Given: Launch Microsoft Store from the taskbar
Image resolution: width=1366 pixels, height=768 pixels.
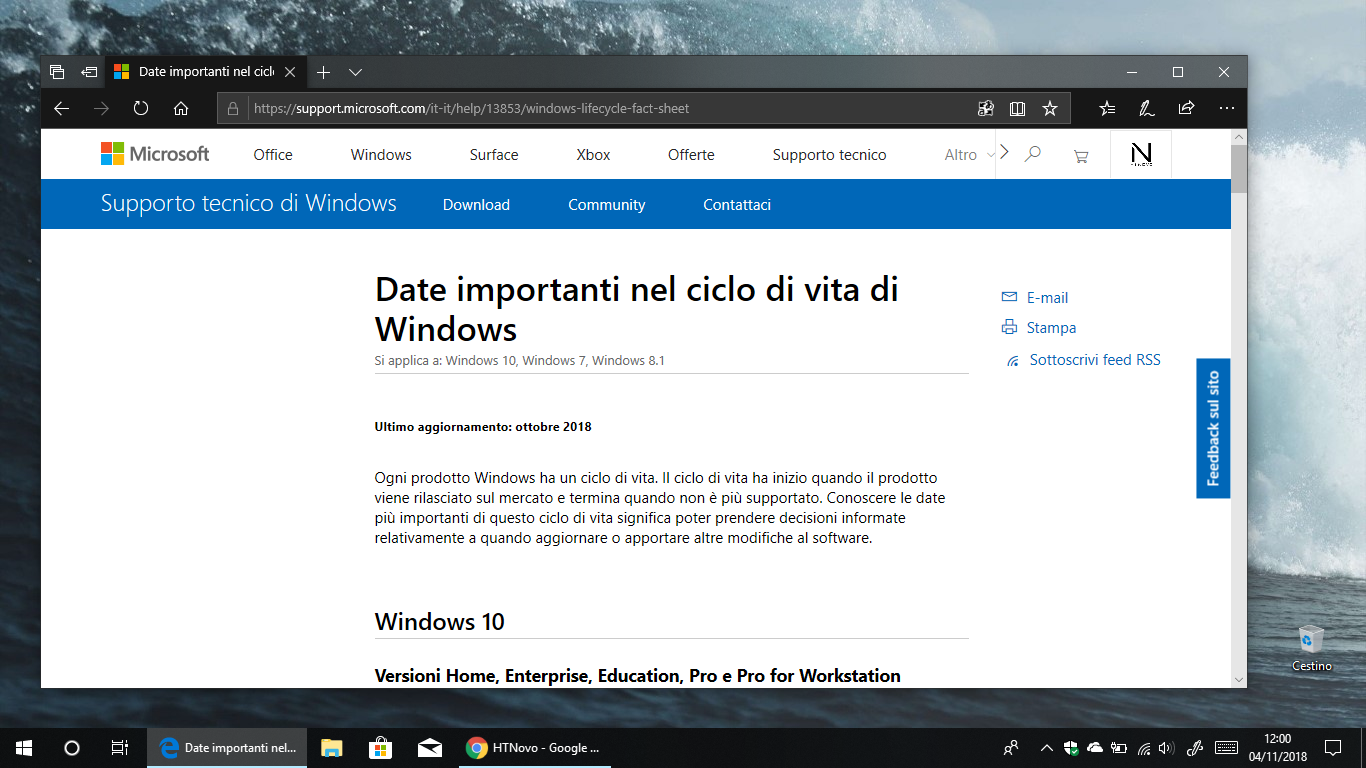Looking at the screenshot, I should point(380,747).
